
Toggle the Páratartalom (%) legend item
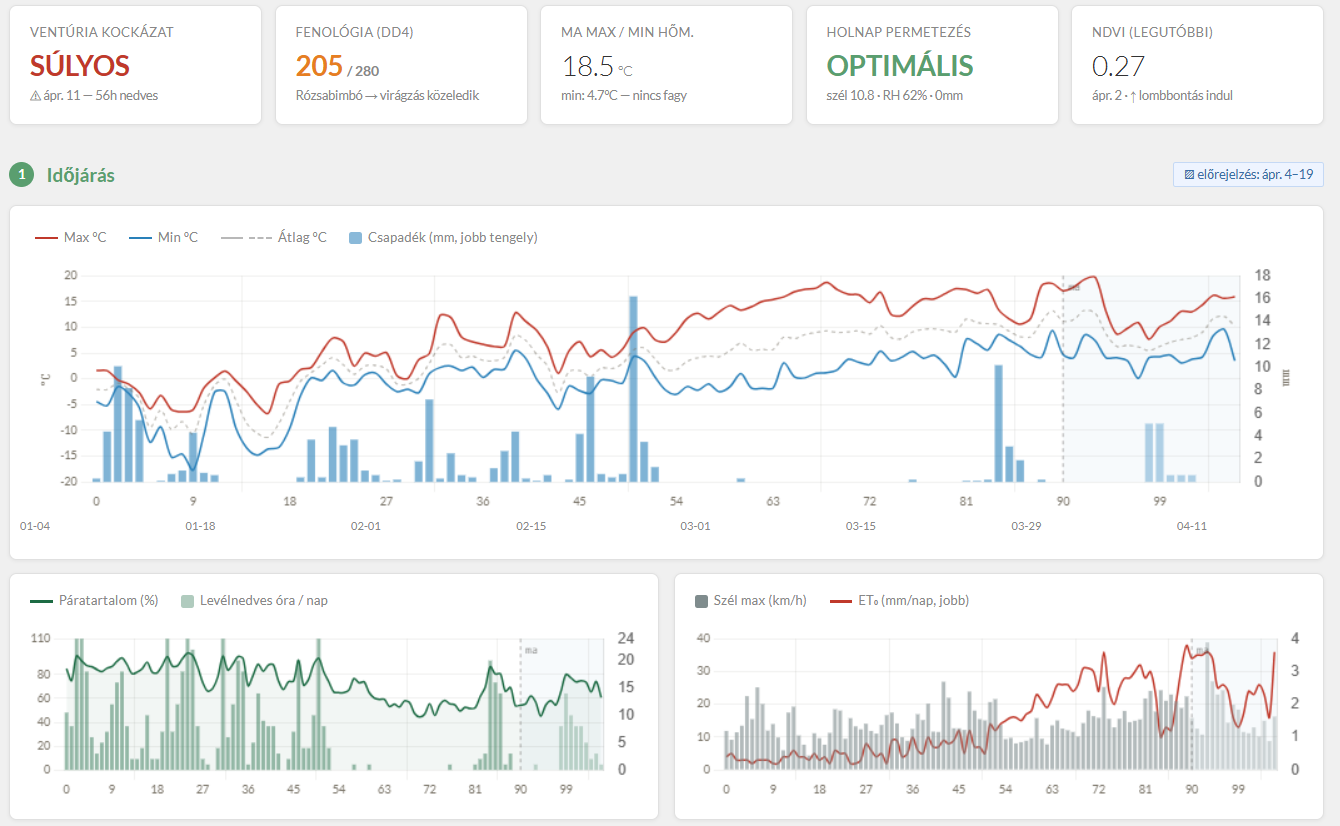pyautogui.click(x=95, y=601)
